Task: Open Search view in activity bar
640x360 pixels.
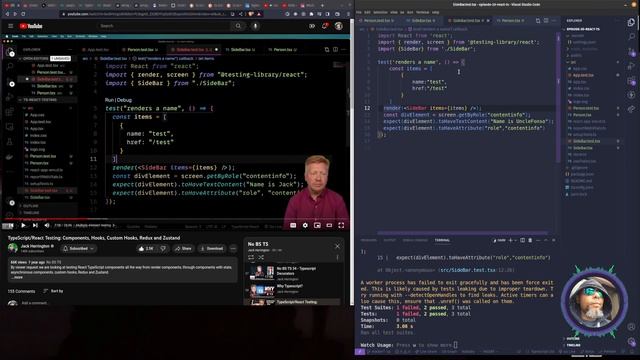Action: point(631,37)
